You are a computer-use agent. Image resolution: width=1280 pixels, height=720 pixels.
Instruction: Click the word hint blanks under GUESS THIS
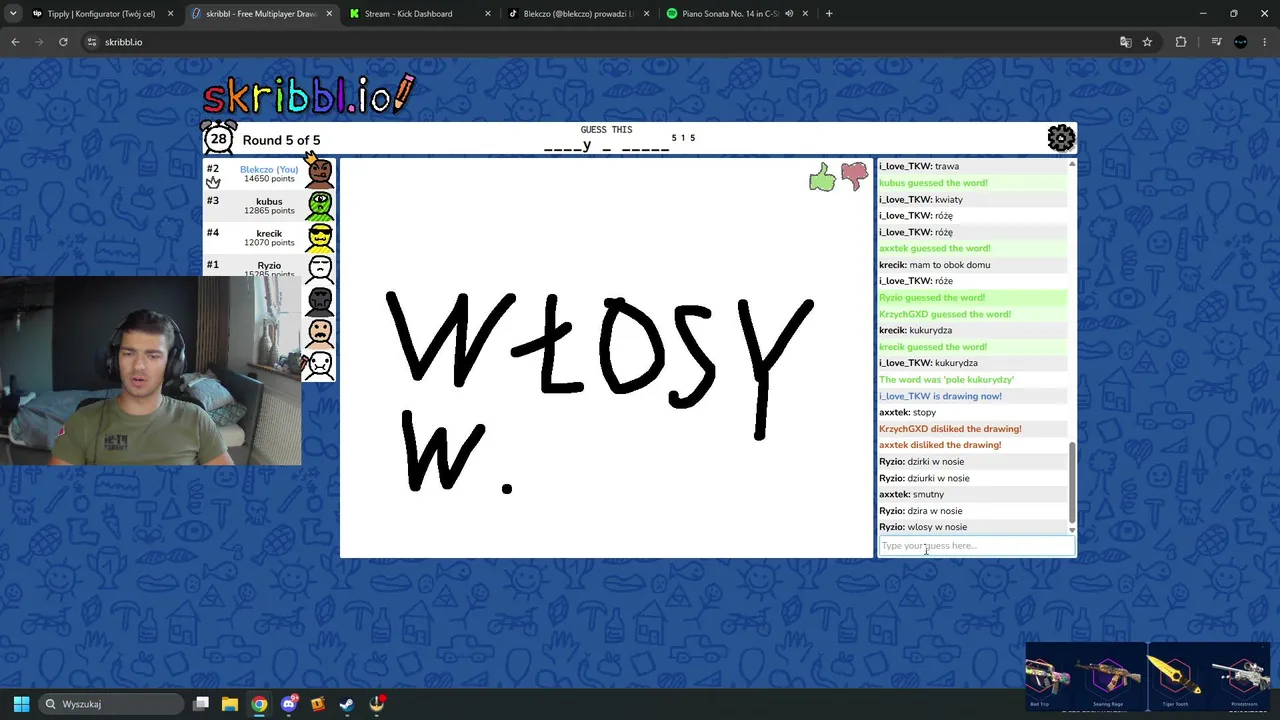pos(607,146)
